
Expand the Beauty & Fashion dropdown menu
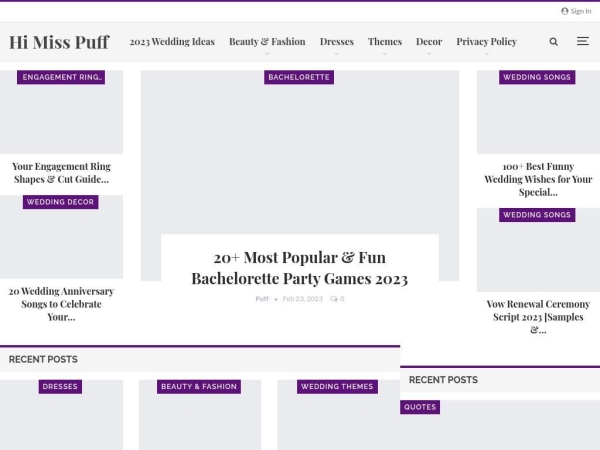(x=267, y=42)
